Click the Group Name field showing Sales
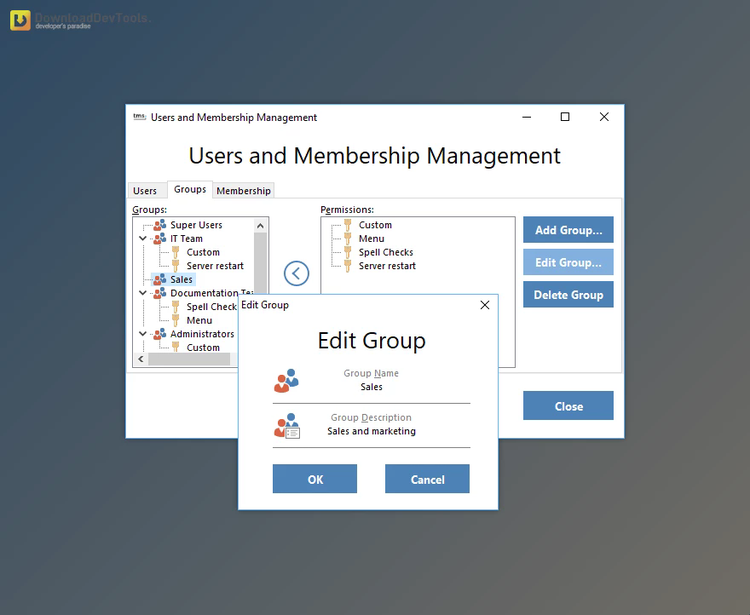This screenshot has width=750, height=615. (x=371, y=387)
